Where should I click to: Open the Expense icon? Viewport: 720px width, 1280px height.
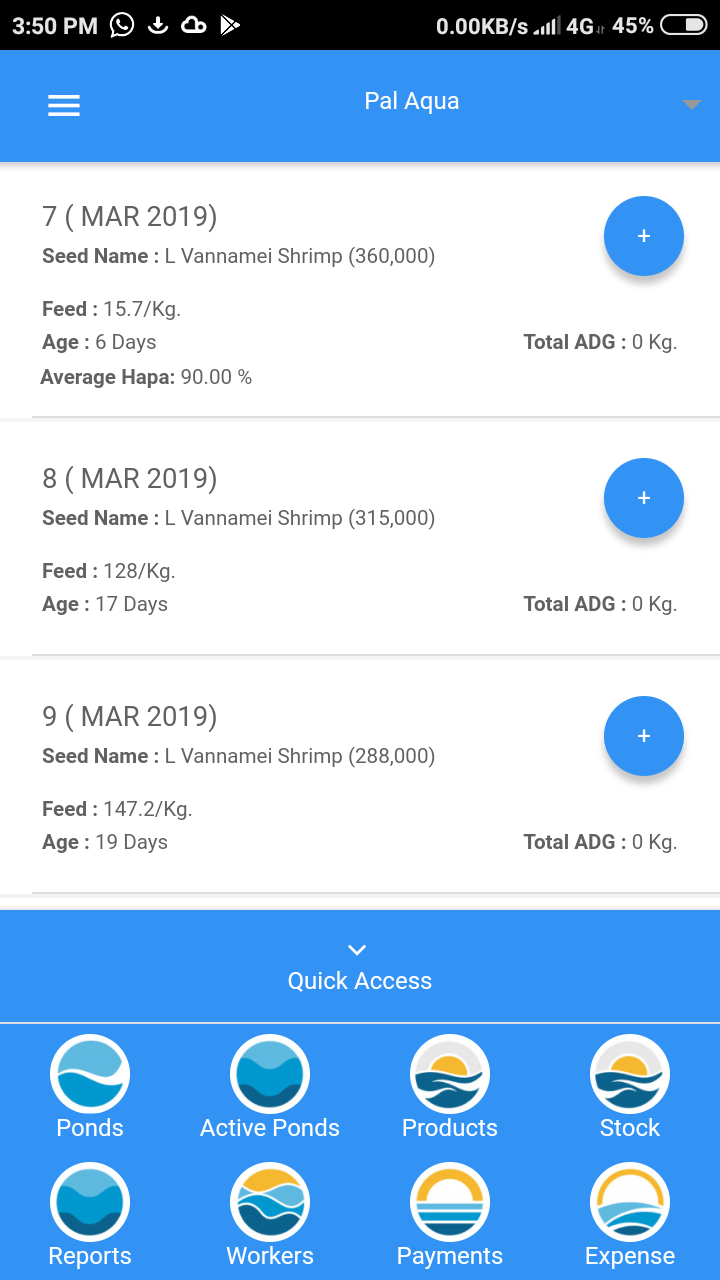(630, 1202)
